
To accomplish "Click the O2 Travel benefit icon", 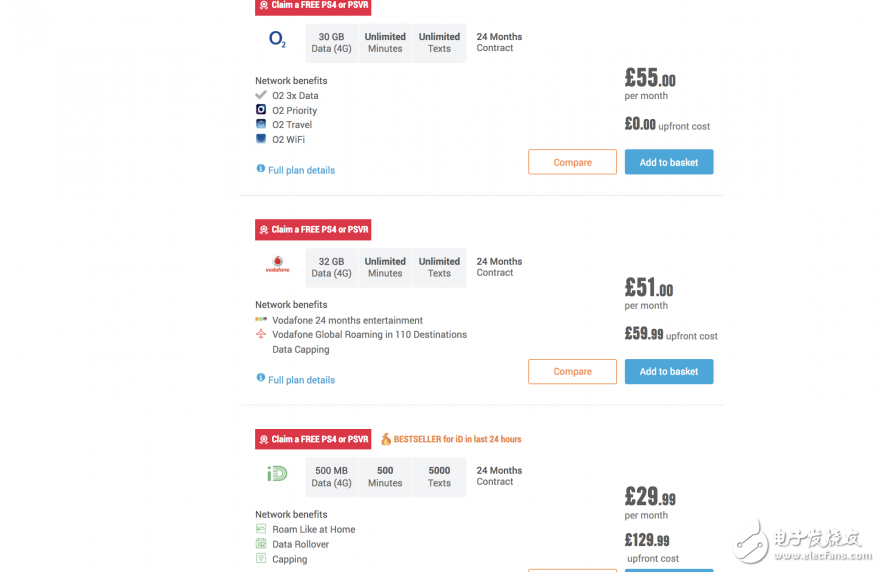I will coord(261,125).
